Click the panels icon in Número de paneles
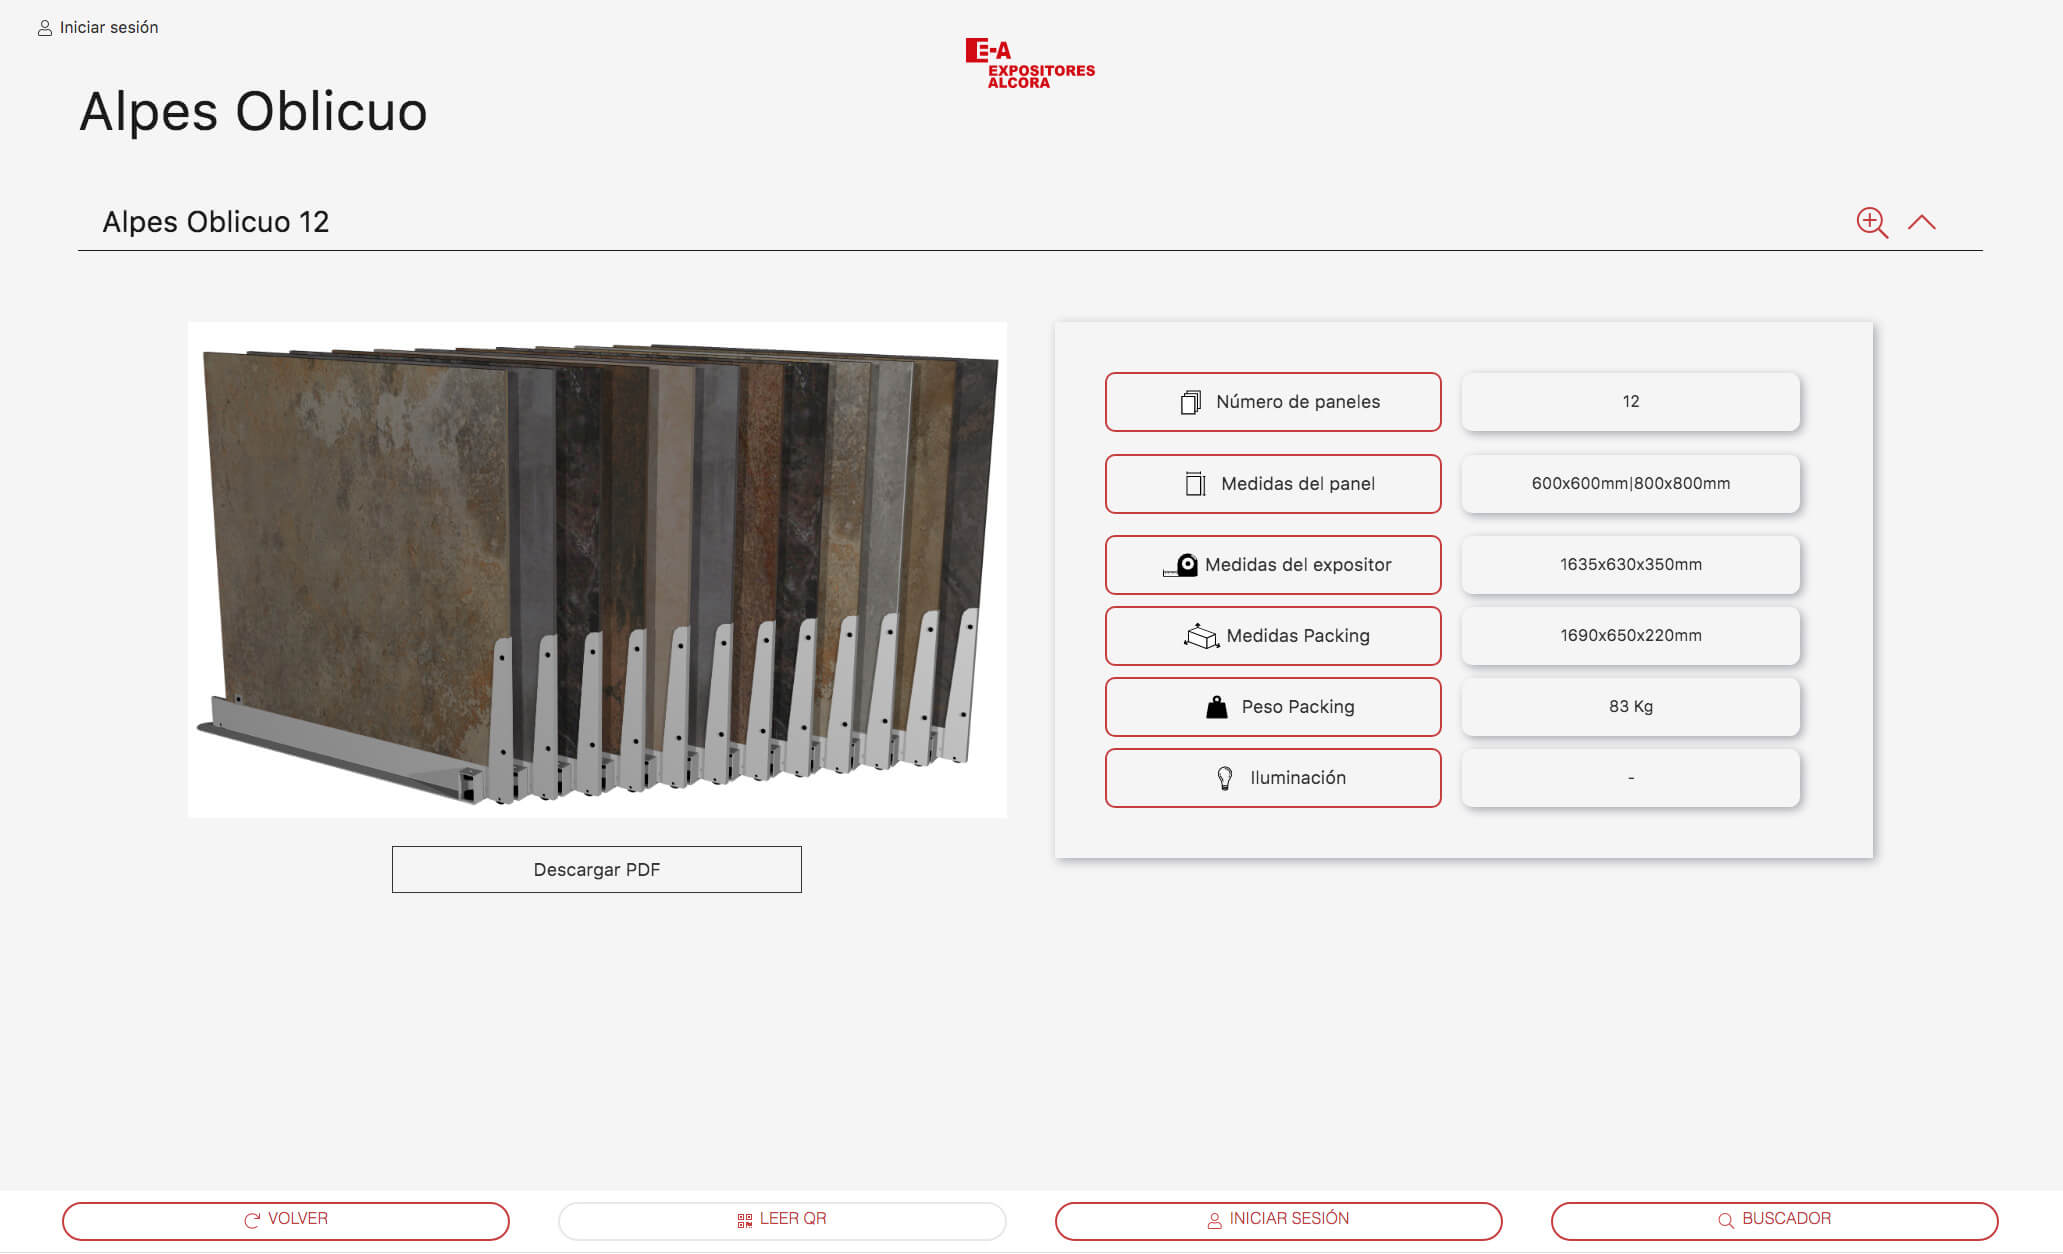 tap(1190, 402)
